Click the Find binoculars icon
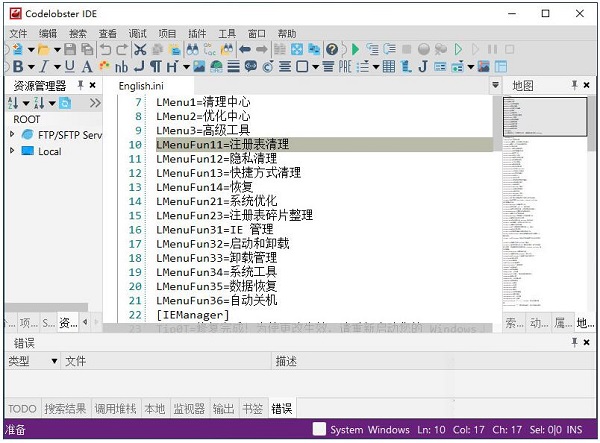The width and height of the screenshot is (600, 443). (x=192, y=49)
